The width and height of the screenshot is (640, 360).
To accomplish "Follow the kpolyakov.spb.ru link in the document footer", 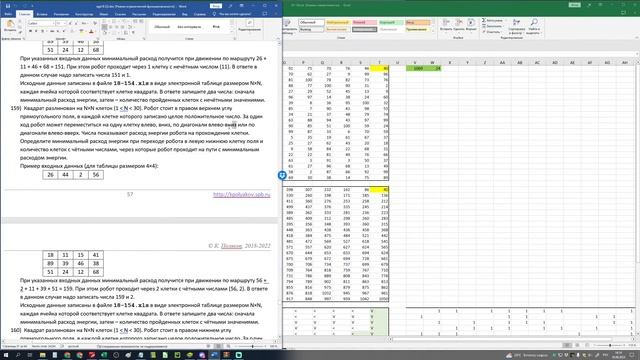I will [x=242, y=194].
